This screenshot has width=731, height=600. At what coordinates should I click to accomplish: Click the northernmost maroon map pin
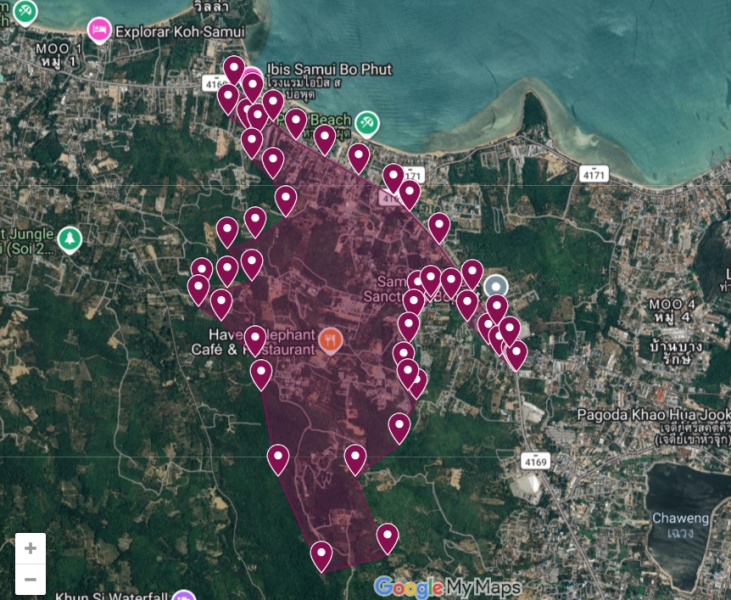click(x=233, y=69)
